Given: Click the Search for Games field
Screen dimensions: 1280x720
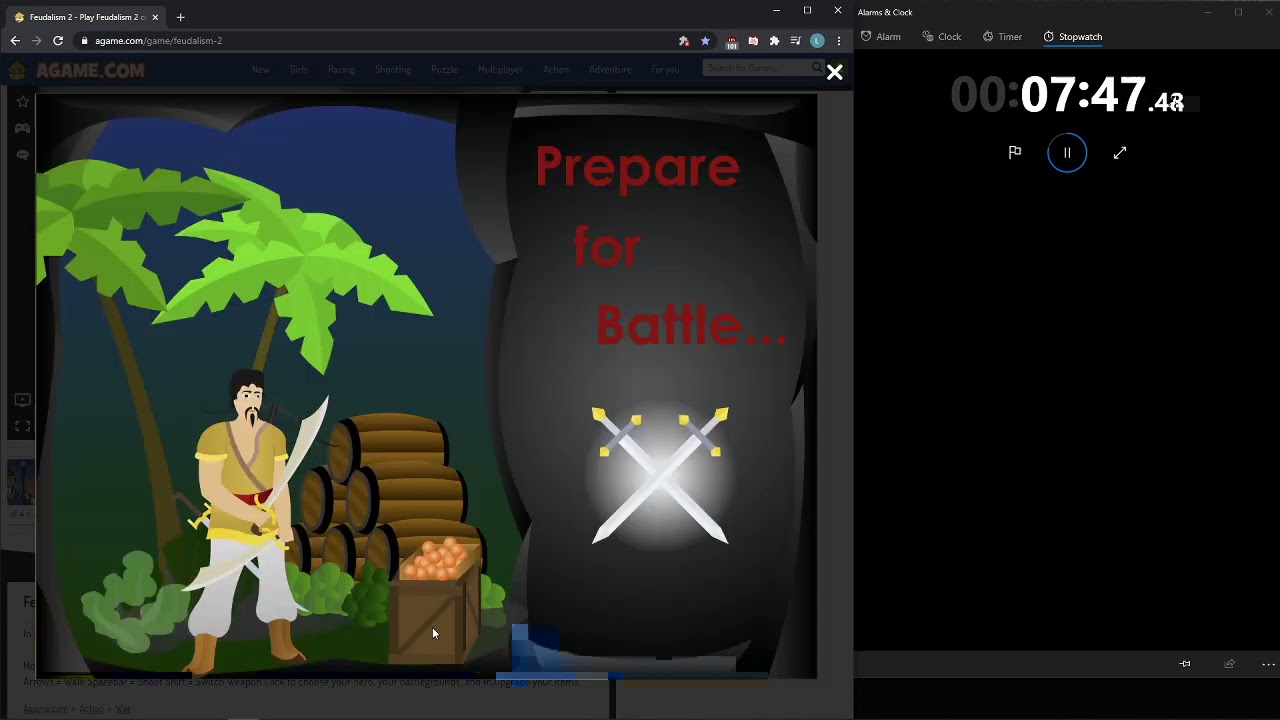Looking at the screenshot, I should [x=755, y=68].
